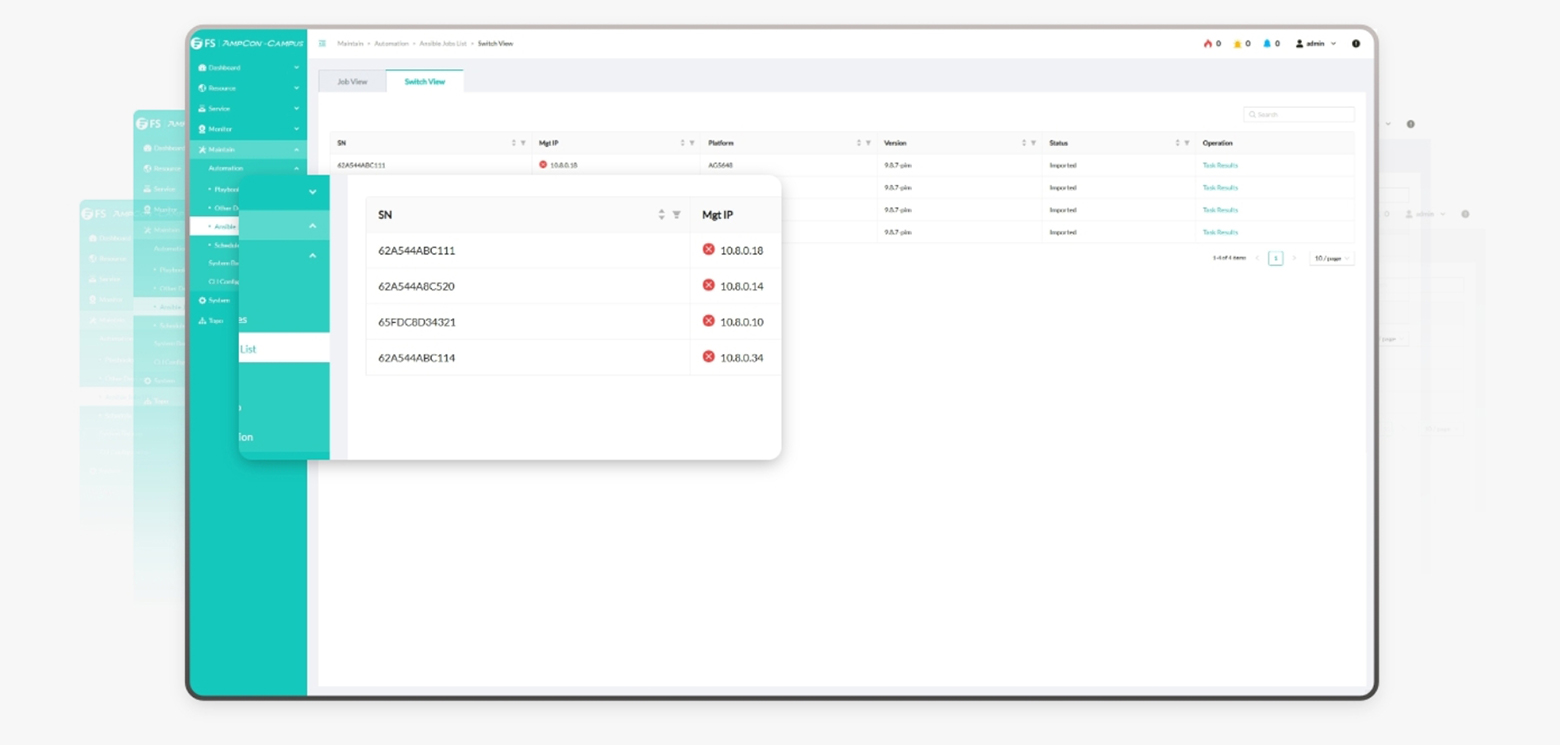Viewport: 1560px width, 745px height.
Task: Click Ansible Jobs List breadcrumb link
Action: 443,44
